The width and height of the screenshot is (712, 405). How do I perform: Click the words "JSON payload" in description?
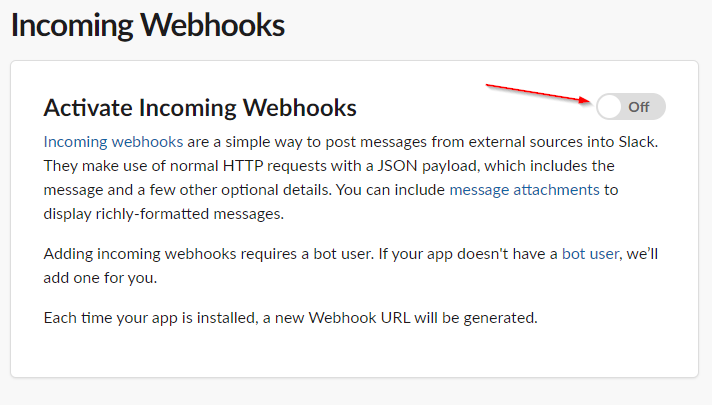[428, 166]
